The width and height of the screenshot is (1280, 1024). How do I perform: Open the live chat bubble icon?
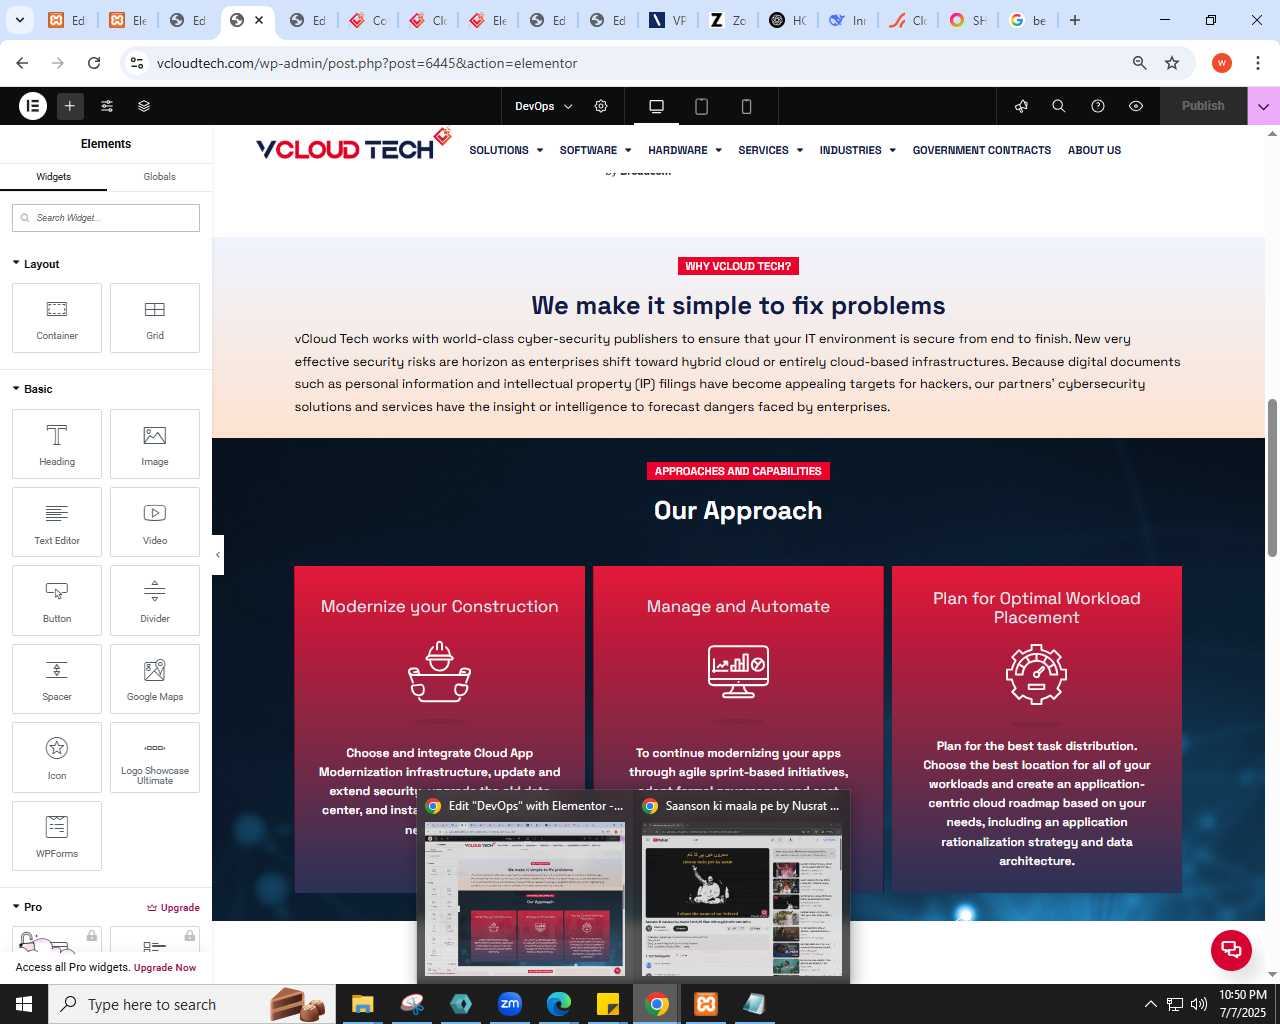click(x=1231, y=950)
